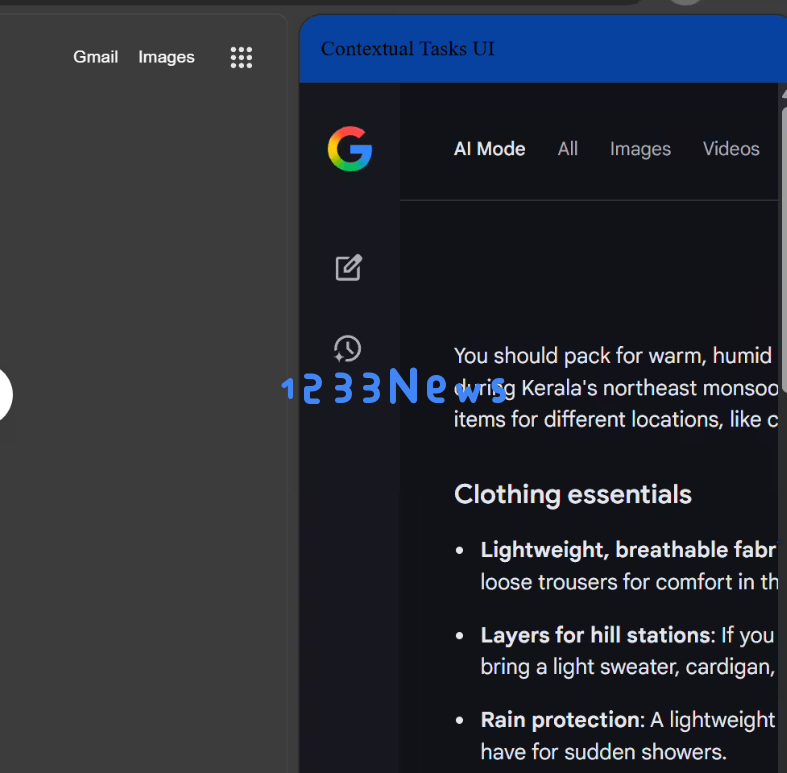Switch to the Images search tab
Viewport: 787px width, 773px height.
click(x=640, y=149)
